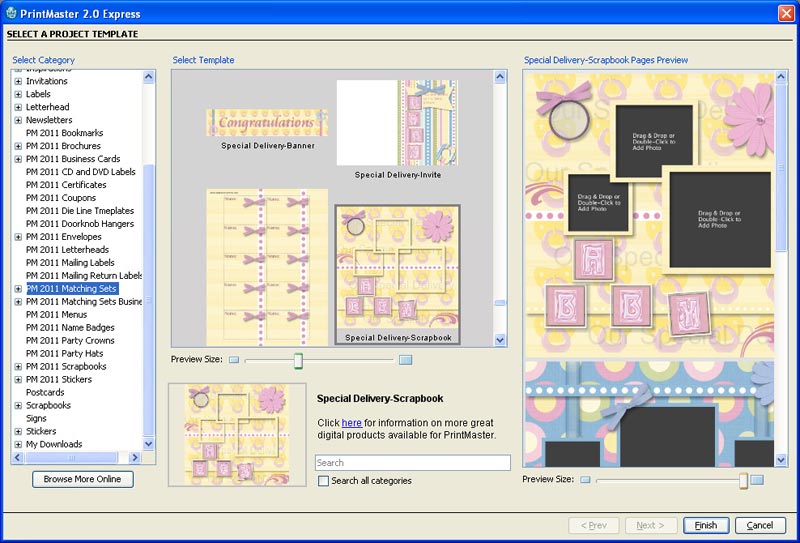Select the Postcards category
Viewport: 800px width, 543px height.
pos(45,393)
